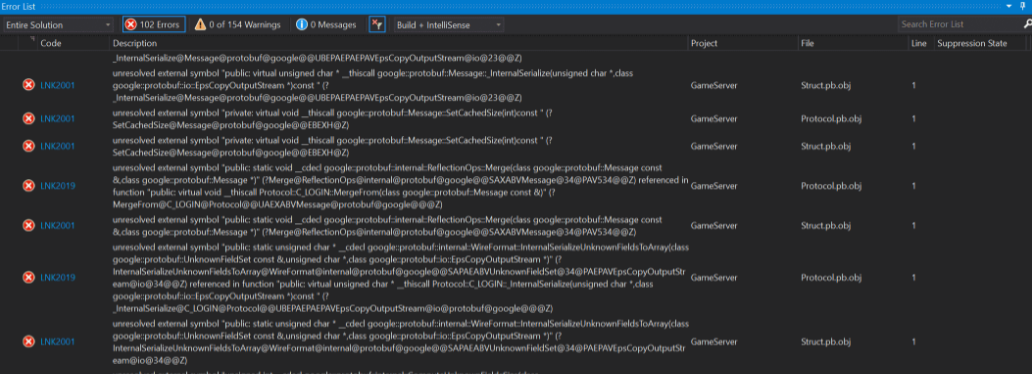
Task: Select Struct.pb.obj in the SetCachedSize row
Action: (825, 146)
